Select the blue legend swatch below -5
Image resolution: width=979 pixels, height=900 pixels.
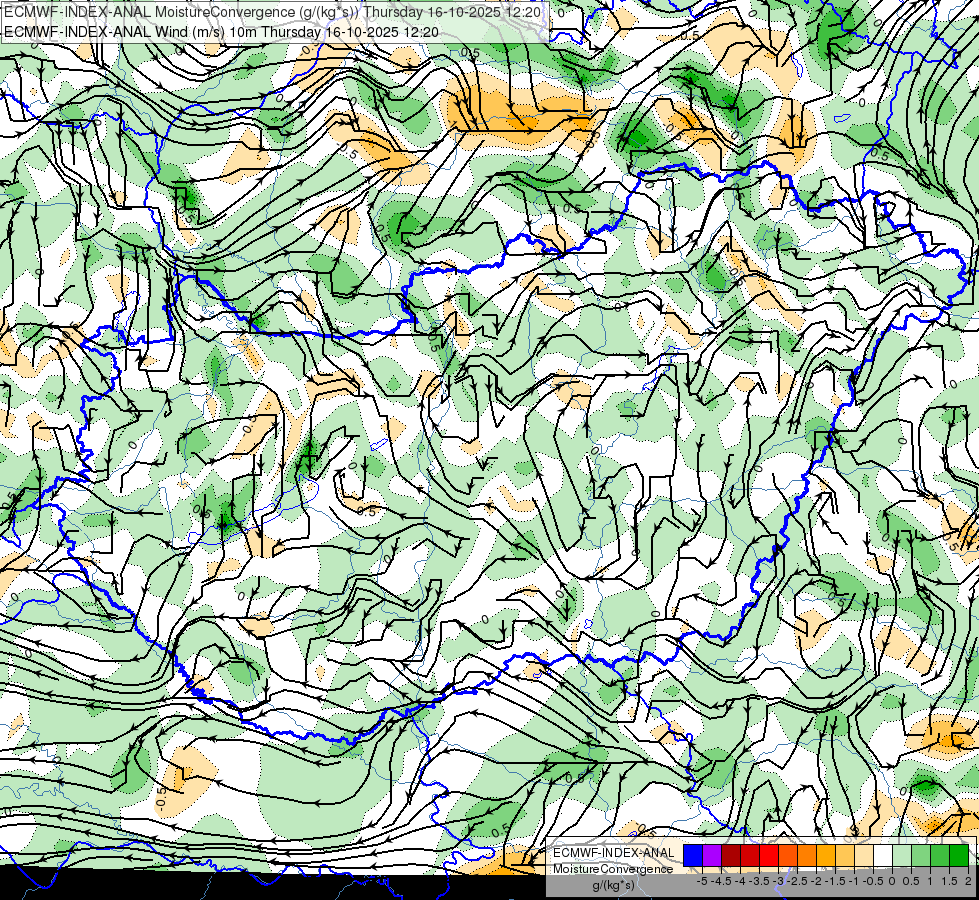coord(693,856)
